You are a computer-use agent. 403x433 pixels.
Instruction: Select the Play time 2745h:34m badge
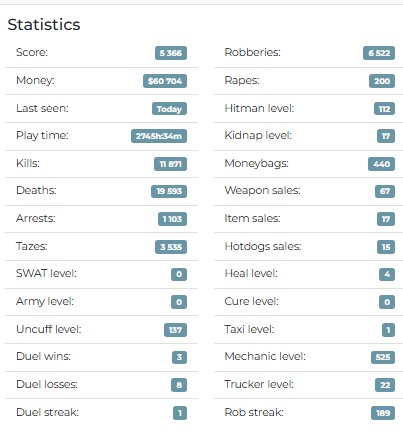[x=159, y=136]
